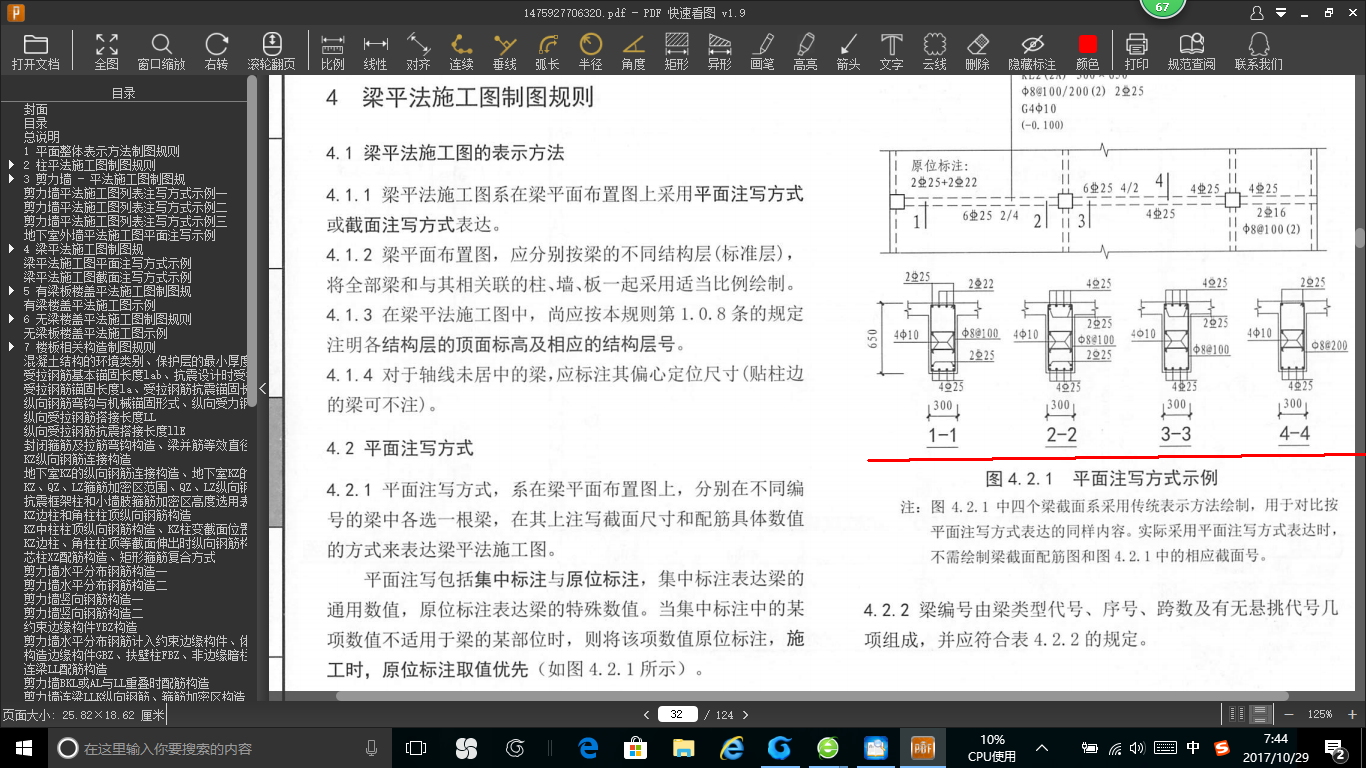The width and height of the screenshot is (1366, 768).
Task: Select the 矩形 rectangle area tool
Action: (x=677, y=51)
